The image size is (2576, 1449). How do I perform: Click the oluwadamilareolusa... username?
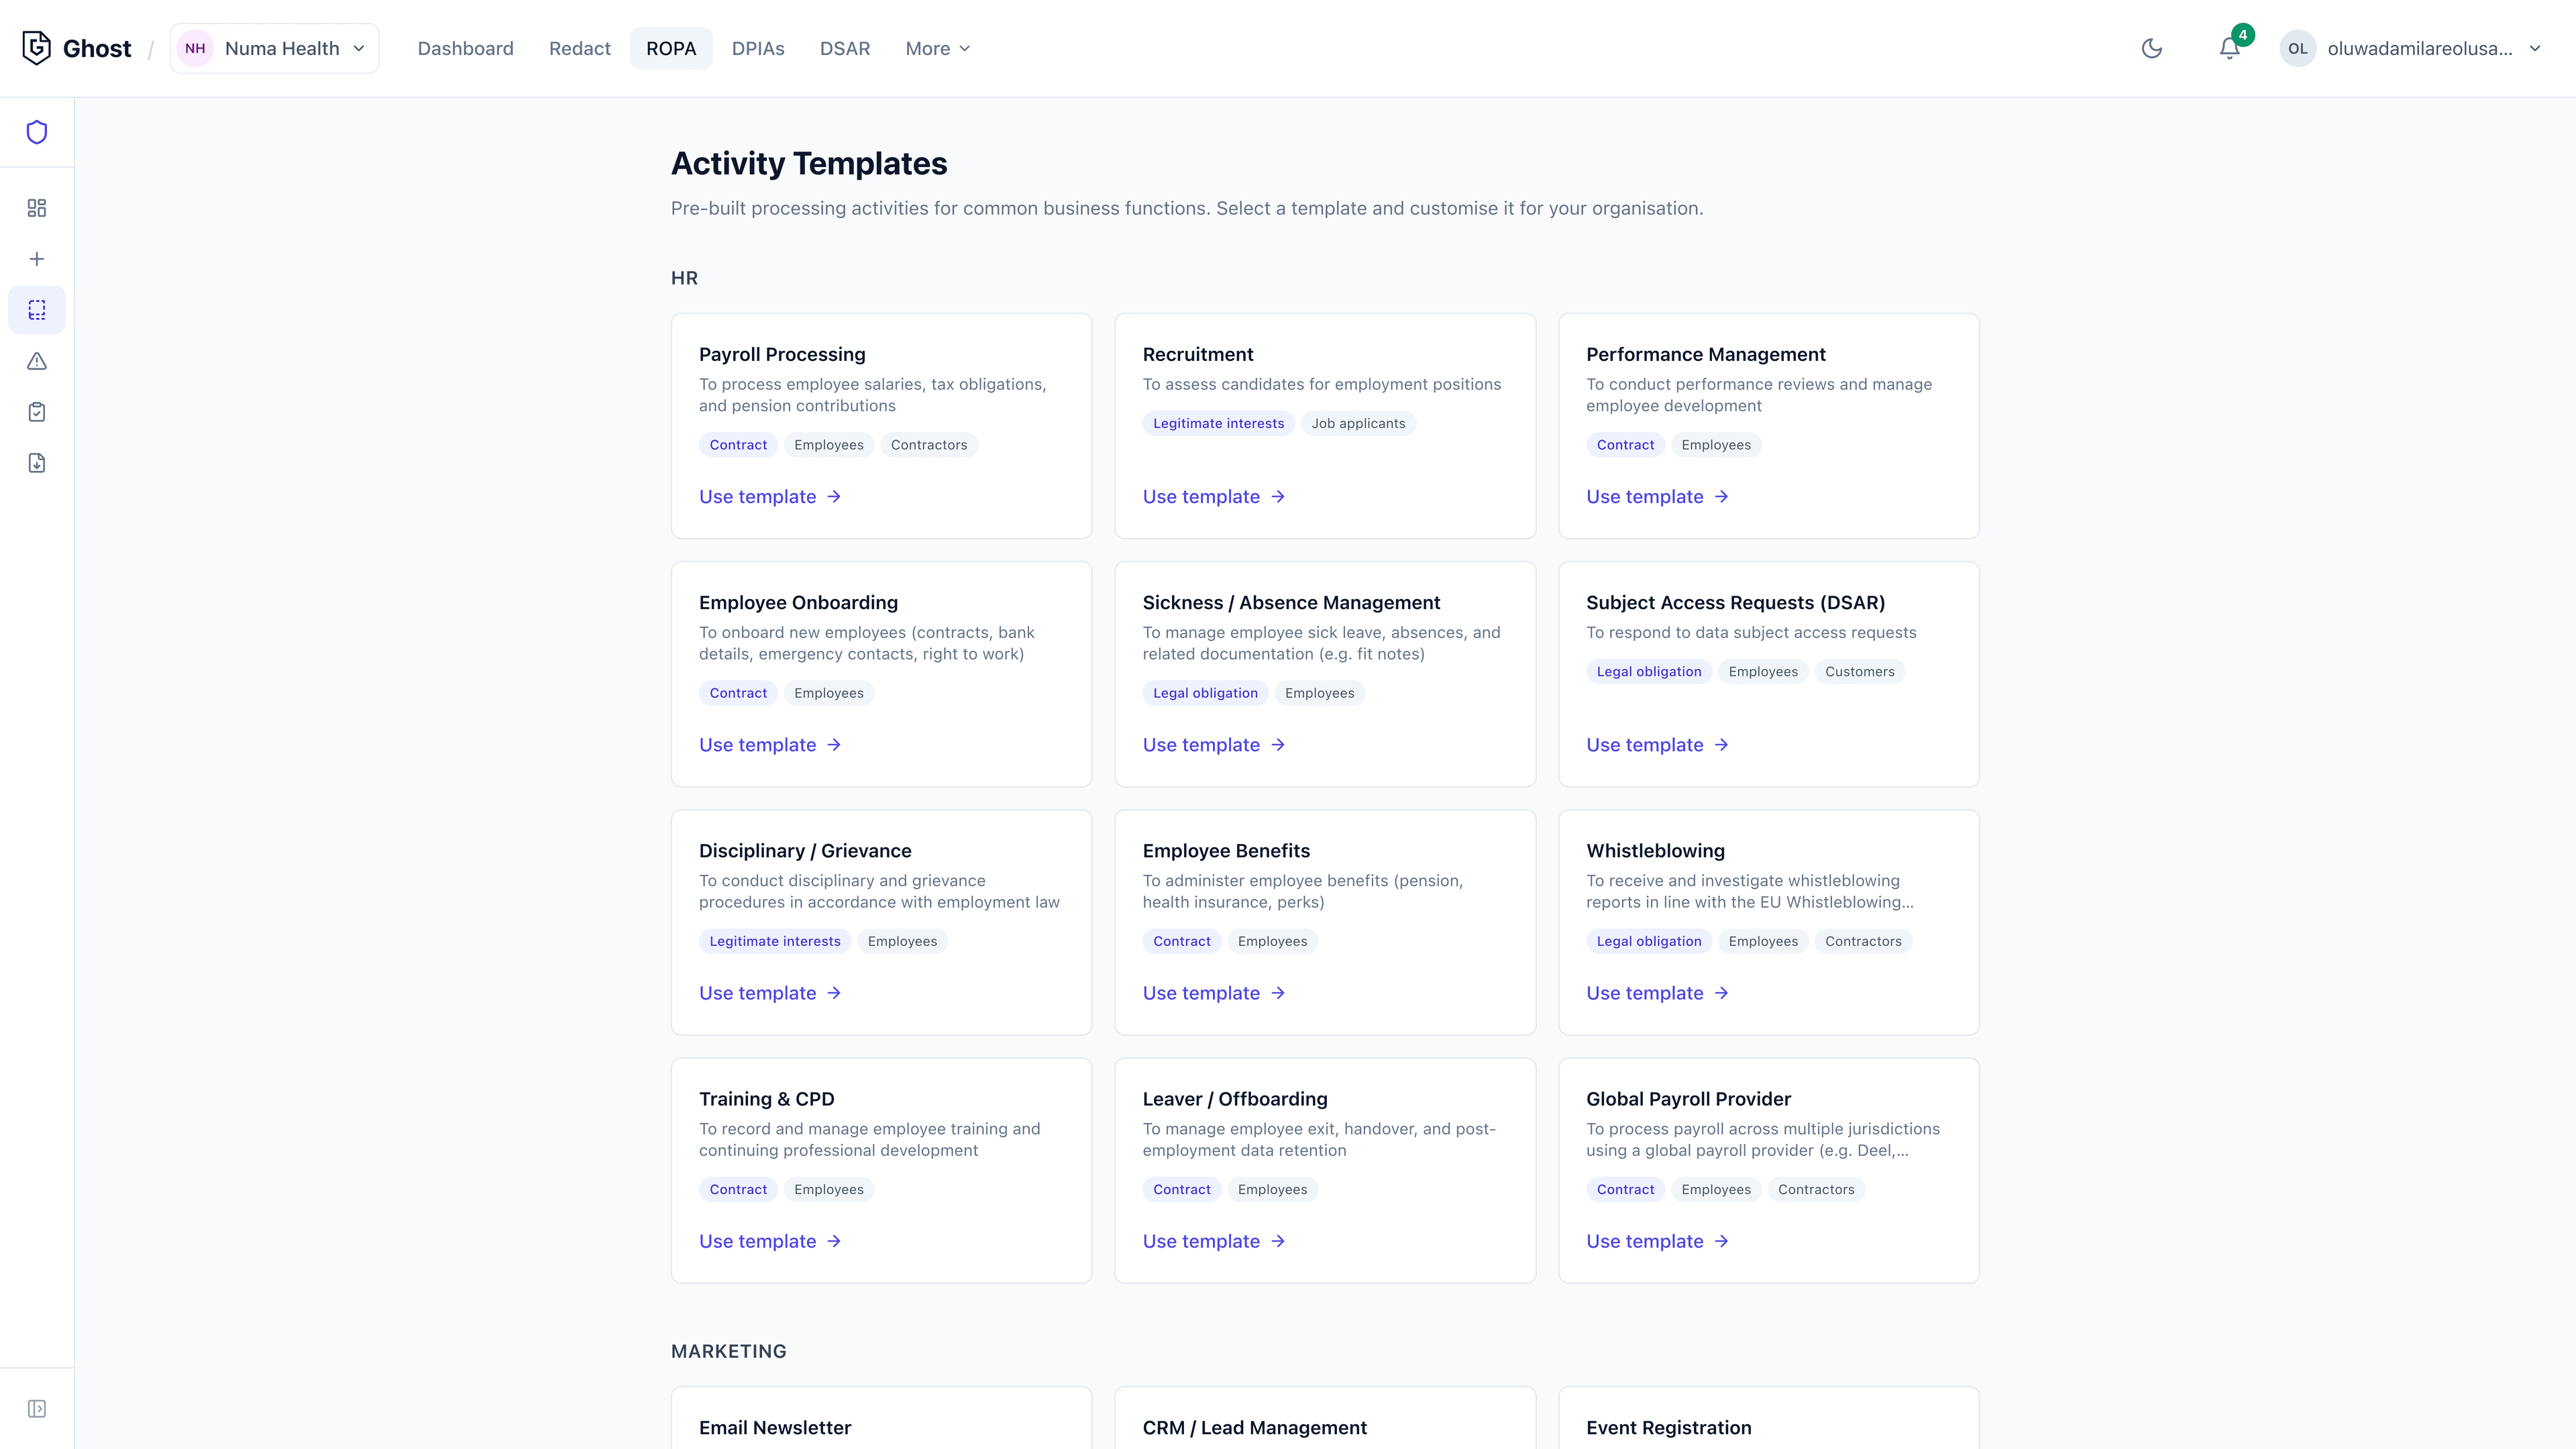[x=2420, y=48]
